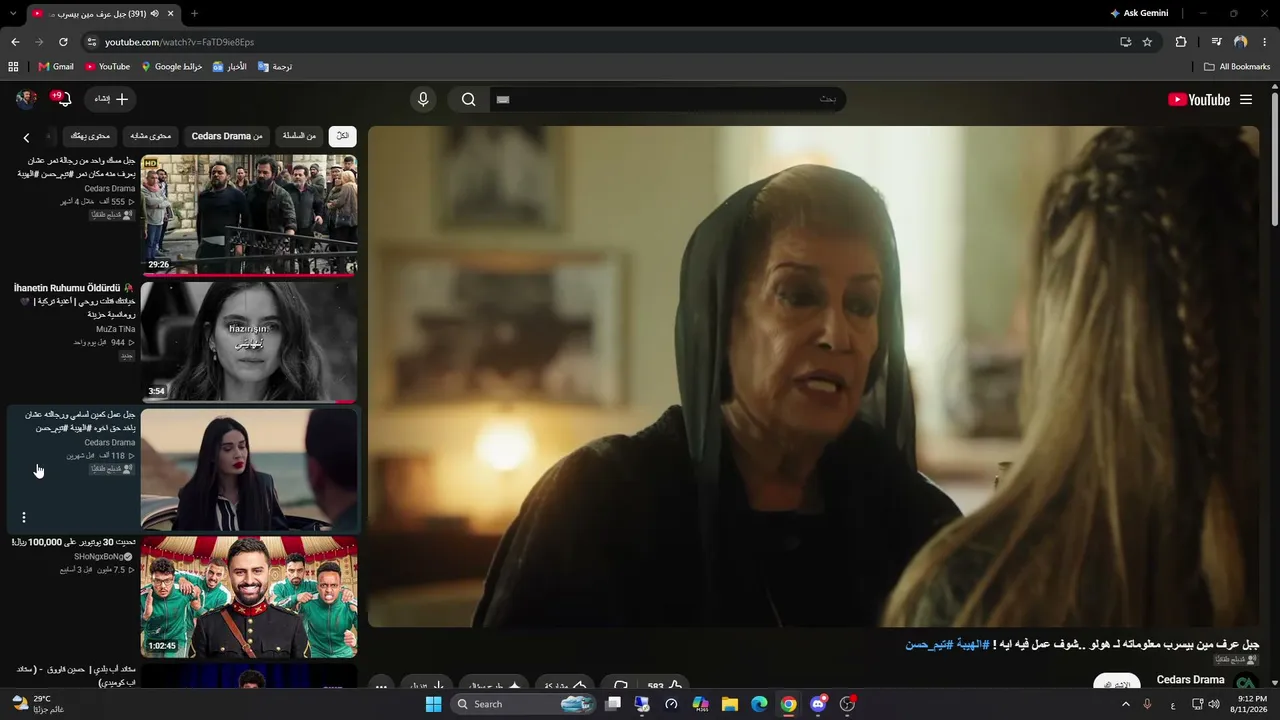This screenshot has width=1280, height=720.
Task: Click the Ask Gemini button
Action: pos(1139,13)
